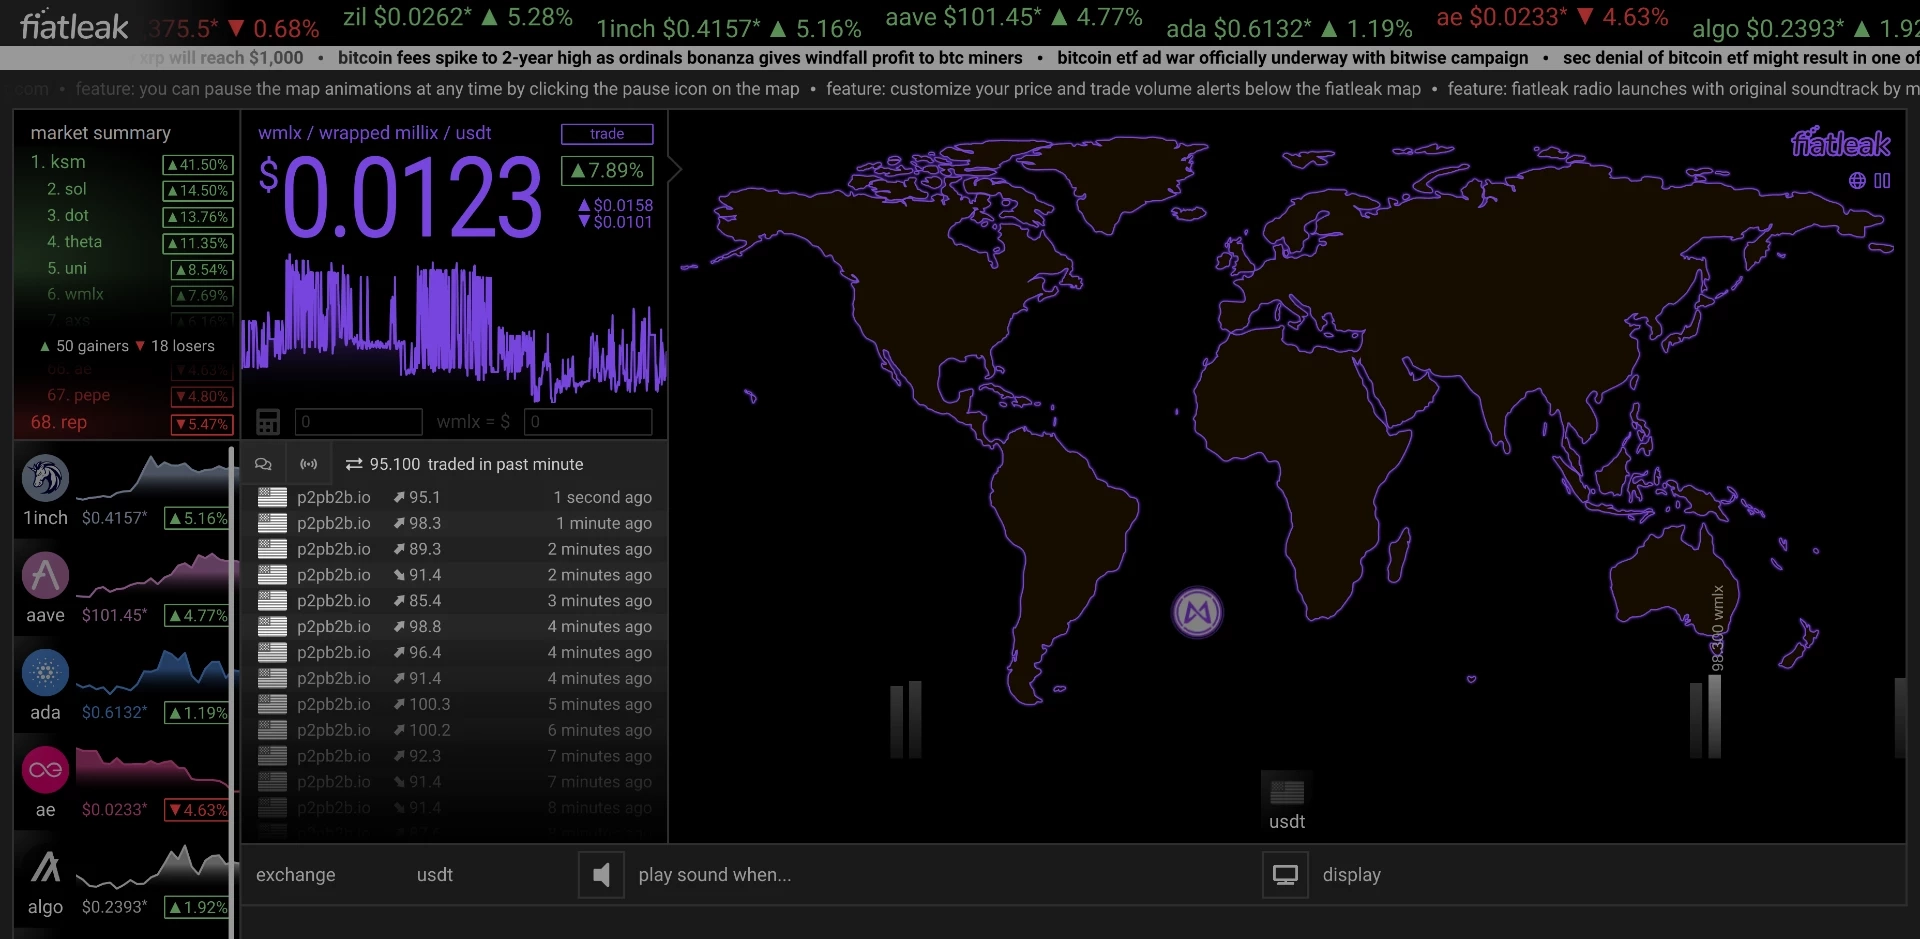Open the calculator icon beside wmlx converter
The width and height of the screenshot is (1920, 939).
click(268, 422)
